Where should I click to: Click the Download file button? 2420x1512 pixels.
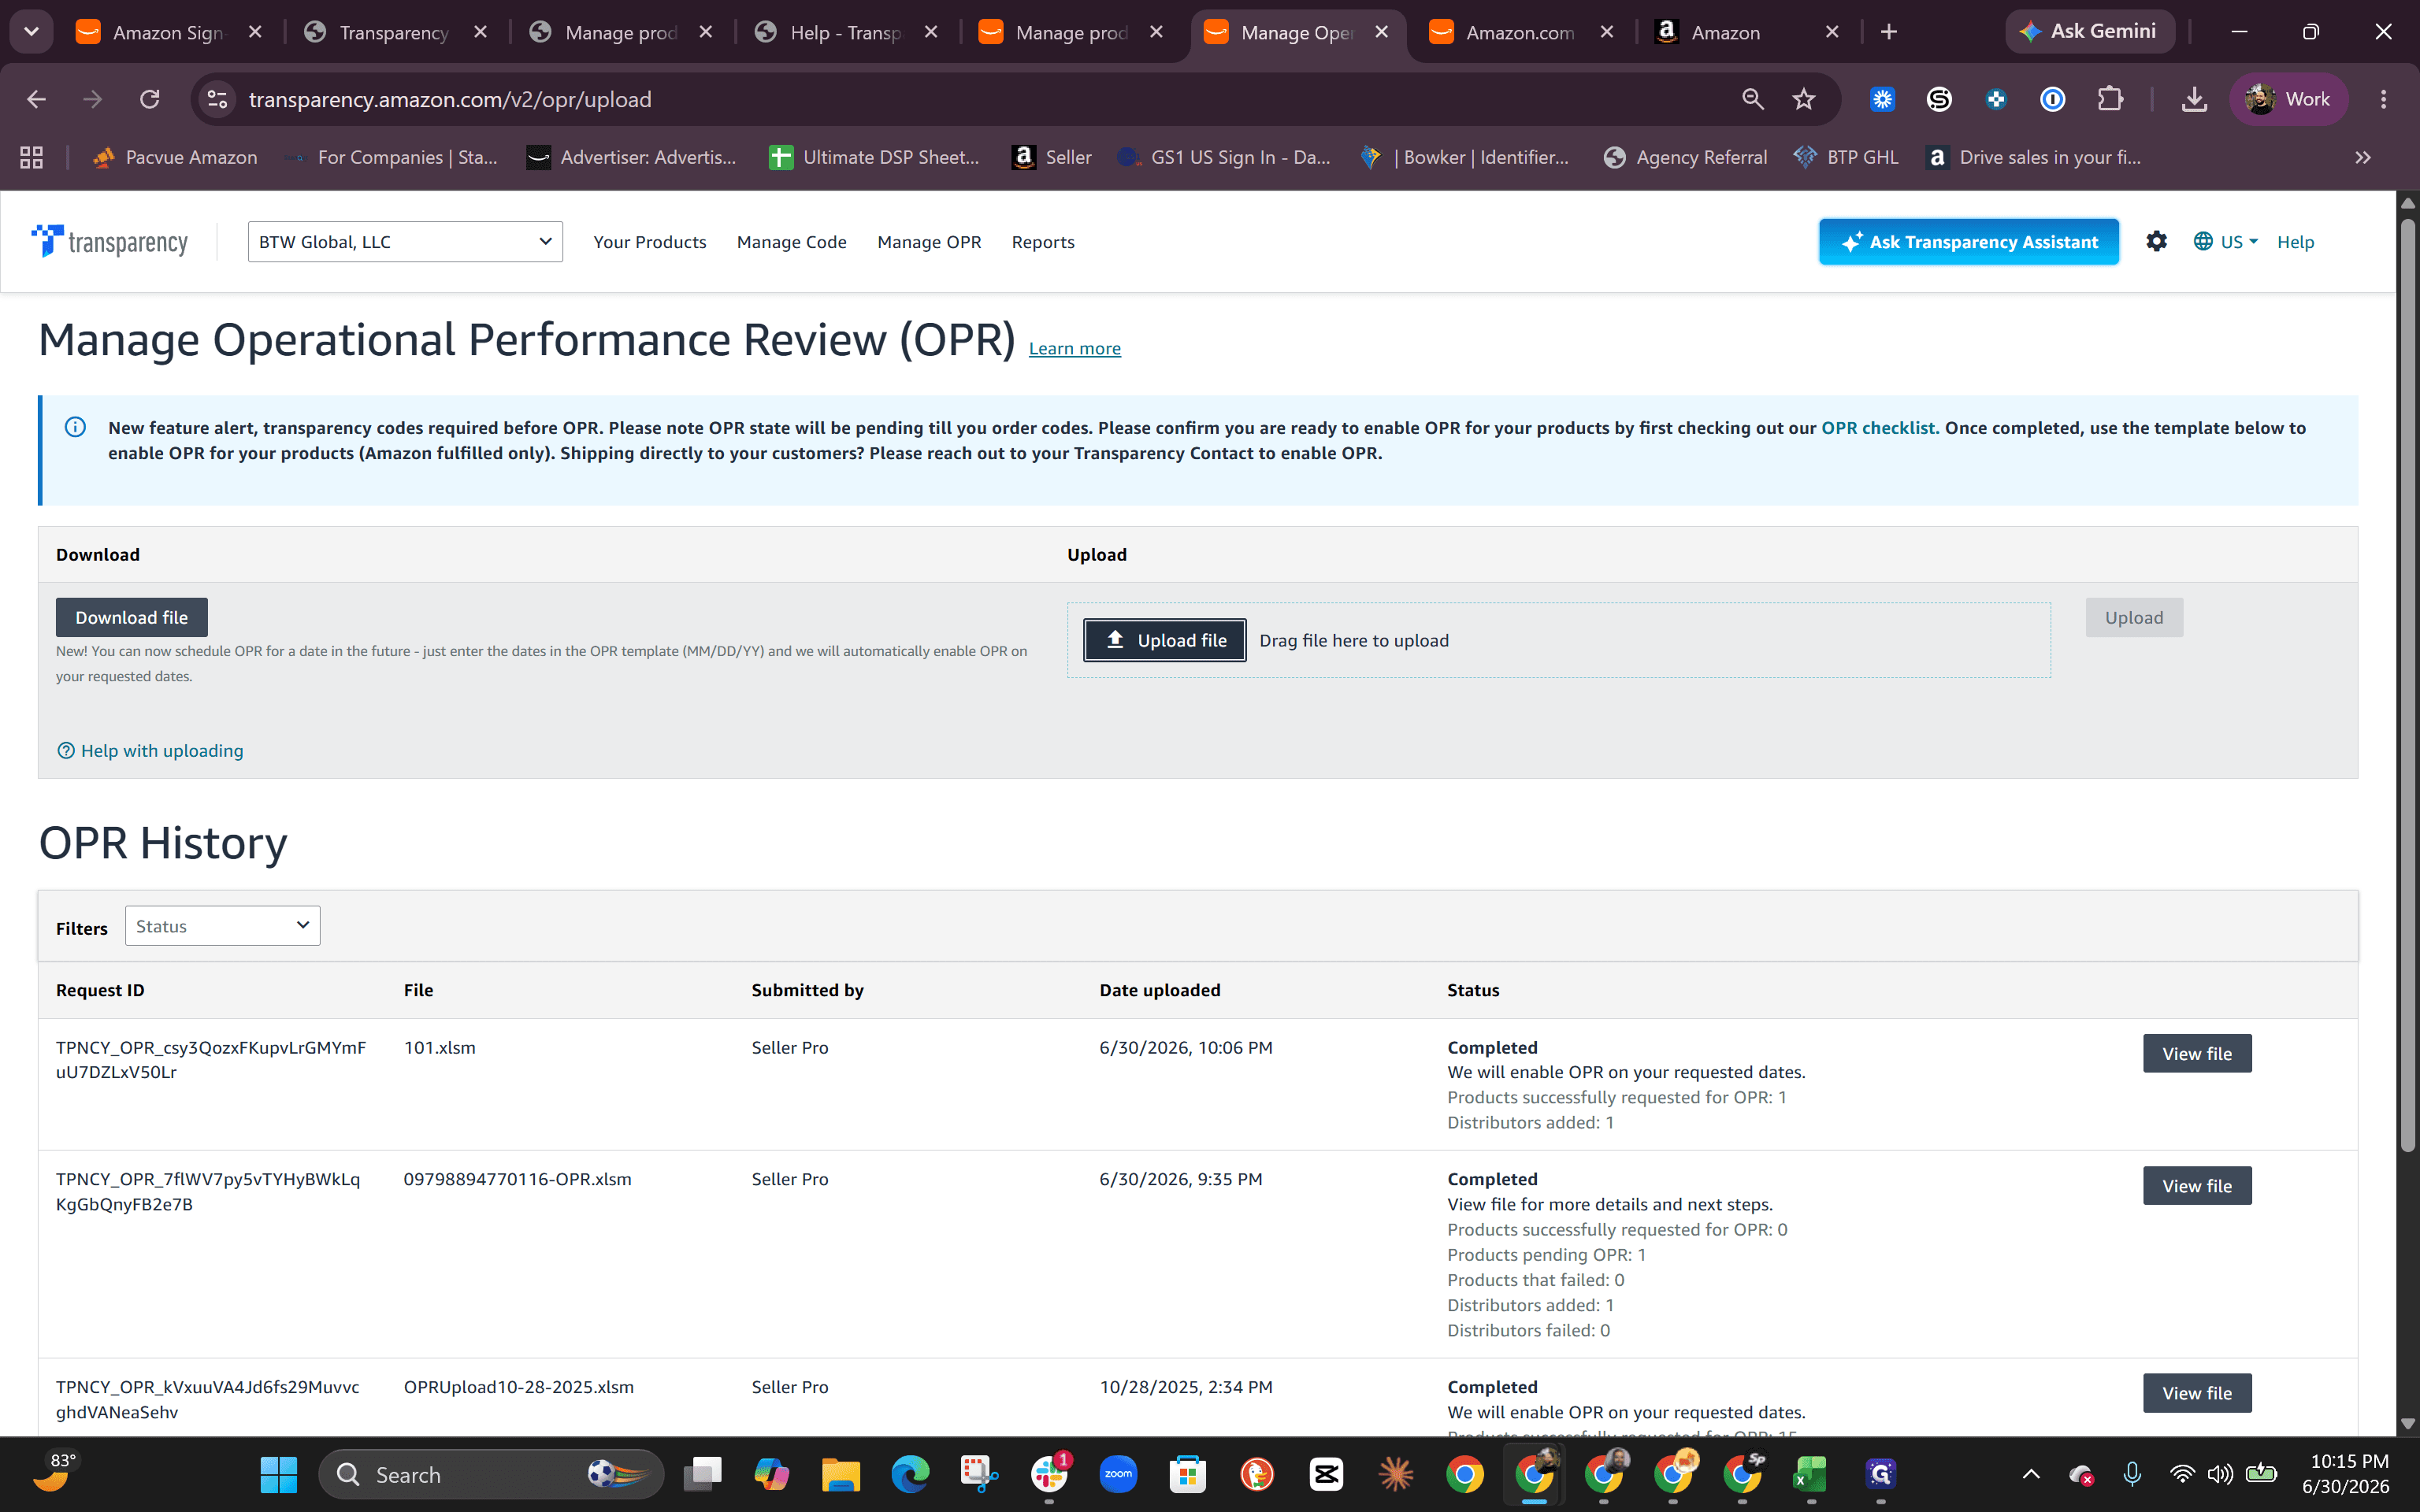131,617
